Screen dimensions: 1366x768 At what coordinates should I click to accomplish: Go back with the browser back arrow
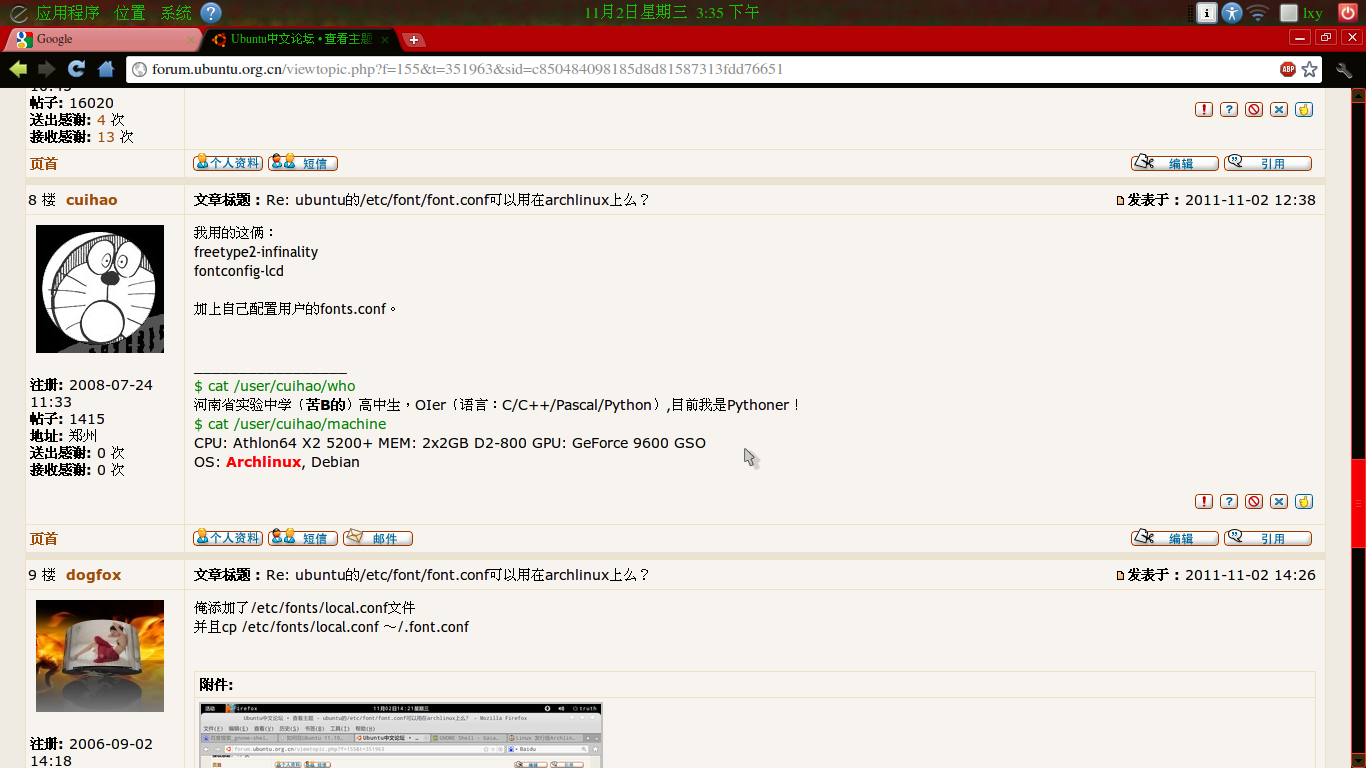(18, 69)
